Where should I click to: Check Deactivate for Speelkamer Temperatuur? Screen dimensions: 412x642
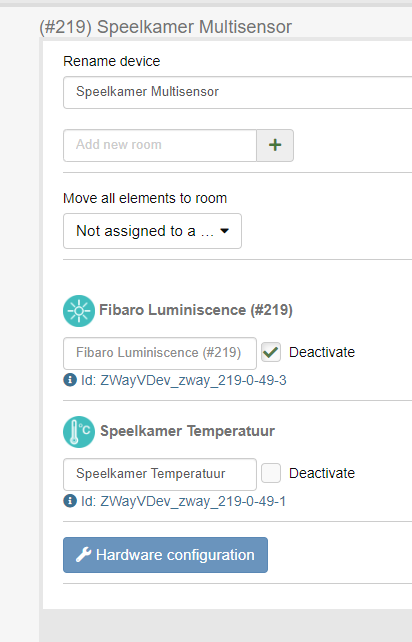(x=271, y=473)
